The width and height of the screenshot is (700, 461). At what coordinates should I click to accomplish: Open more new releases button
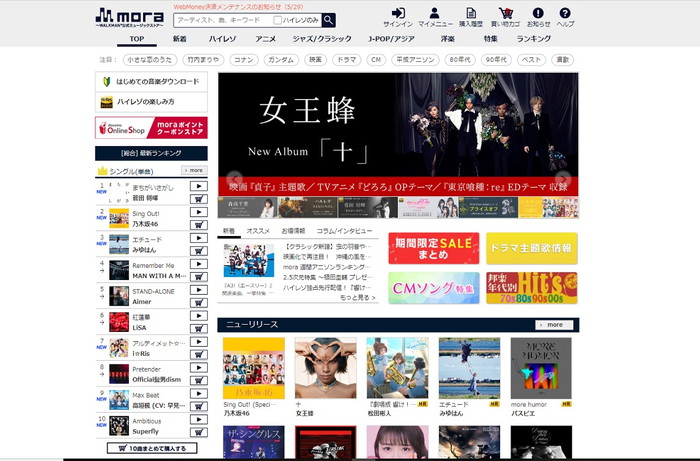554,325
